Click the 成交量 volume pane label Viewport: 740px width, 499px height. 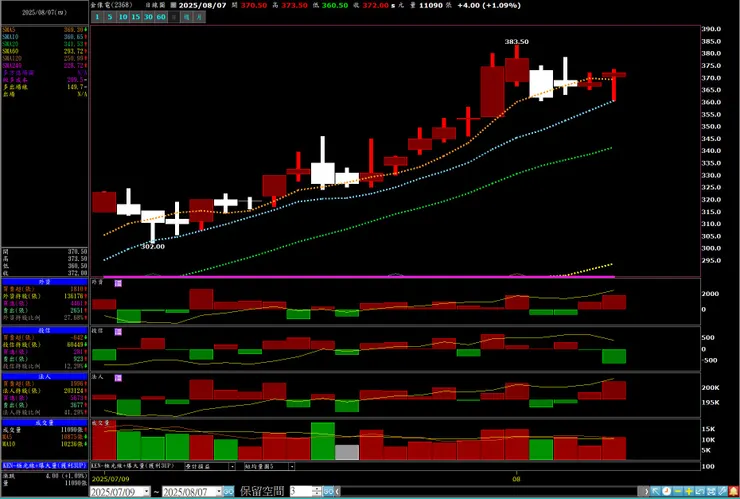101,423
